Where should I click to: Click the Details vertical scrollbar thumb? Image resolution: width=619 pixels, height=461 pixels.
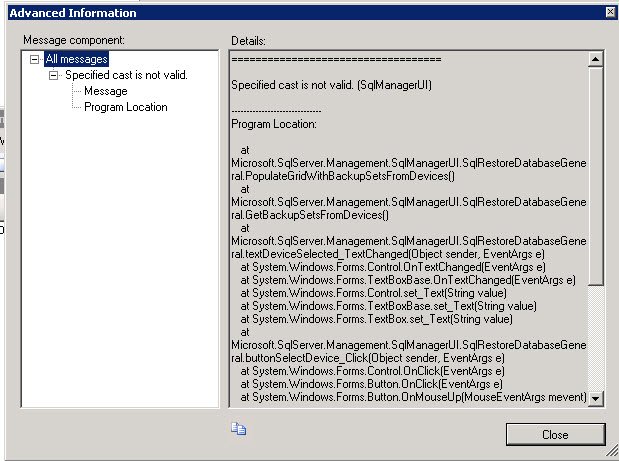(595, 176)
